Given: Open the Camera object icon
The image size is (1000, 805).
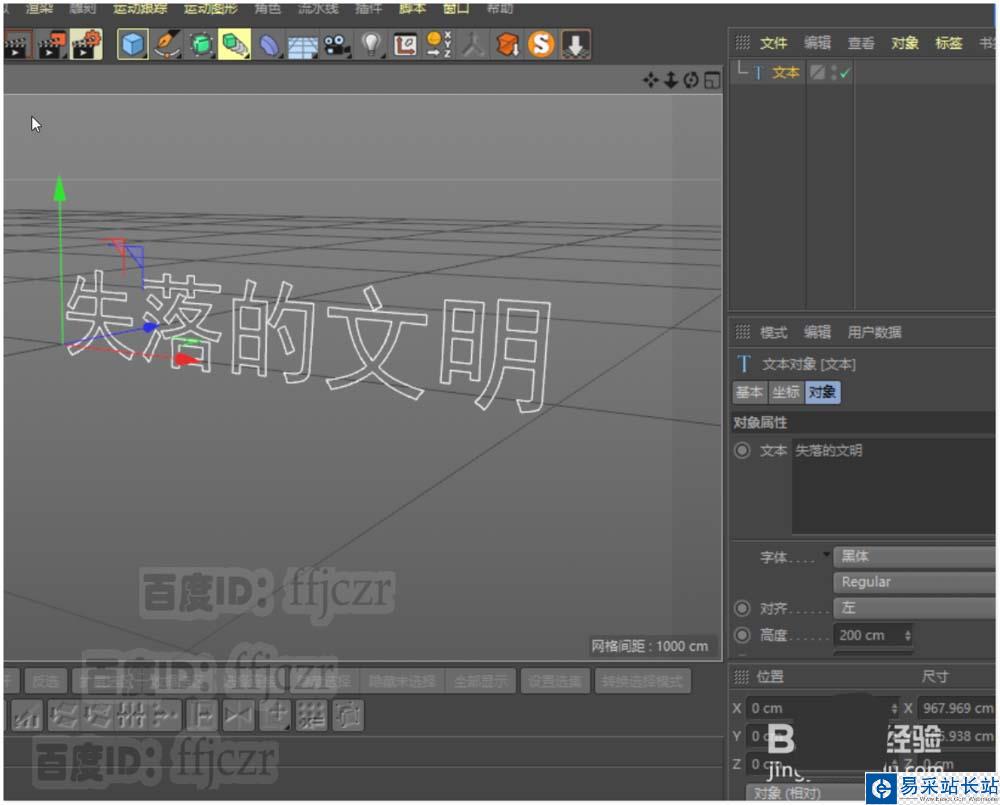Looking at the screenshot, I should click(337, 44).
